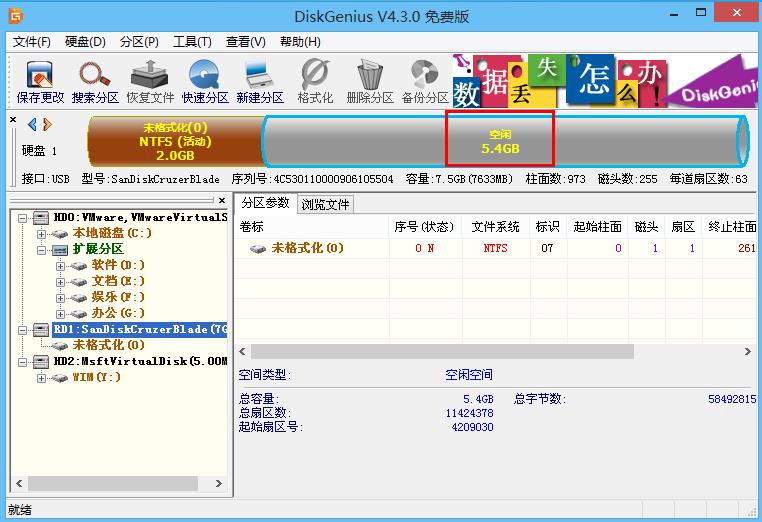
Task: Open the 工具(T) menu
Action: (192, 42)
